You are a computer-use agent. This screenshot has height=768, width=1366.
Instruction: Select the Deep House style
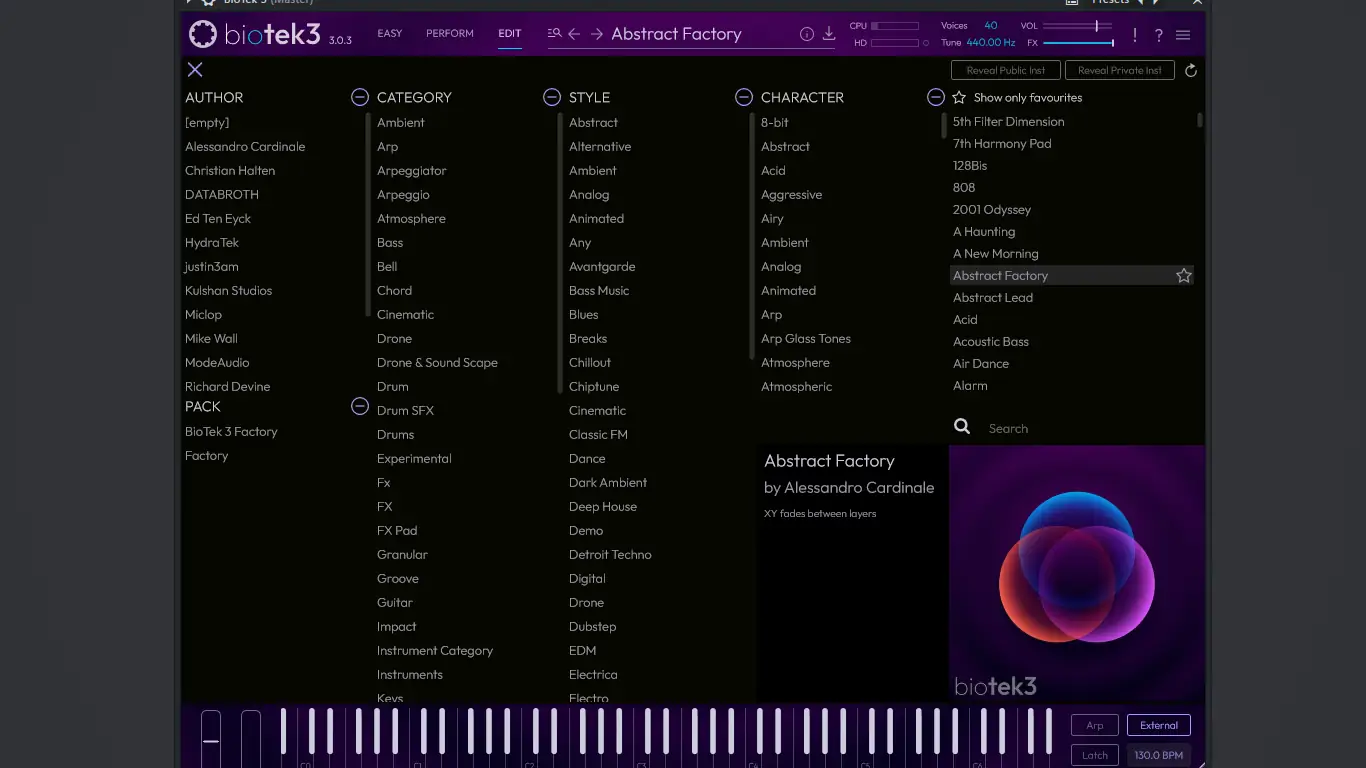(603, 506)
